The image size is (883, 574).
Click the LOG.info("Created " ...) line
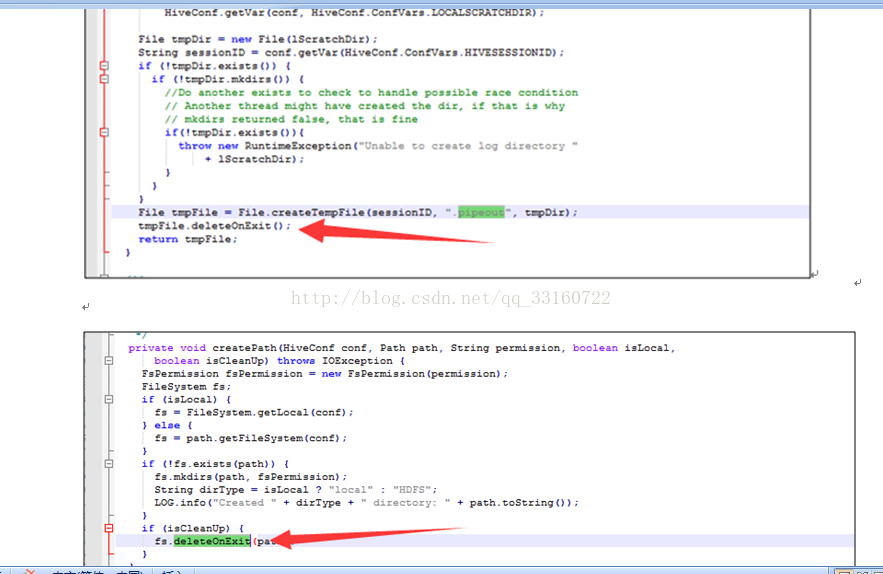(367, 503)
